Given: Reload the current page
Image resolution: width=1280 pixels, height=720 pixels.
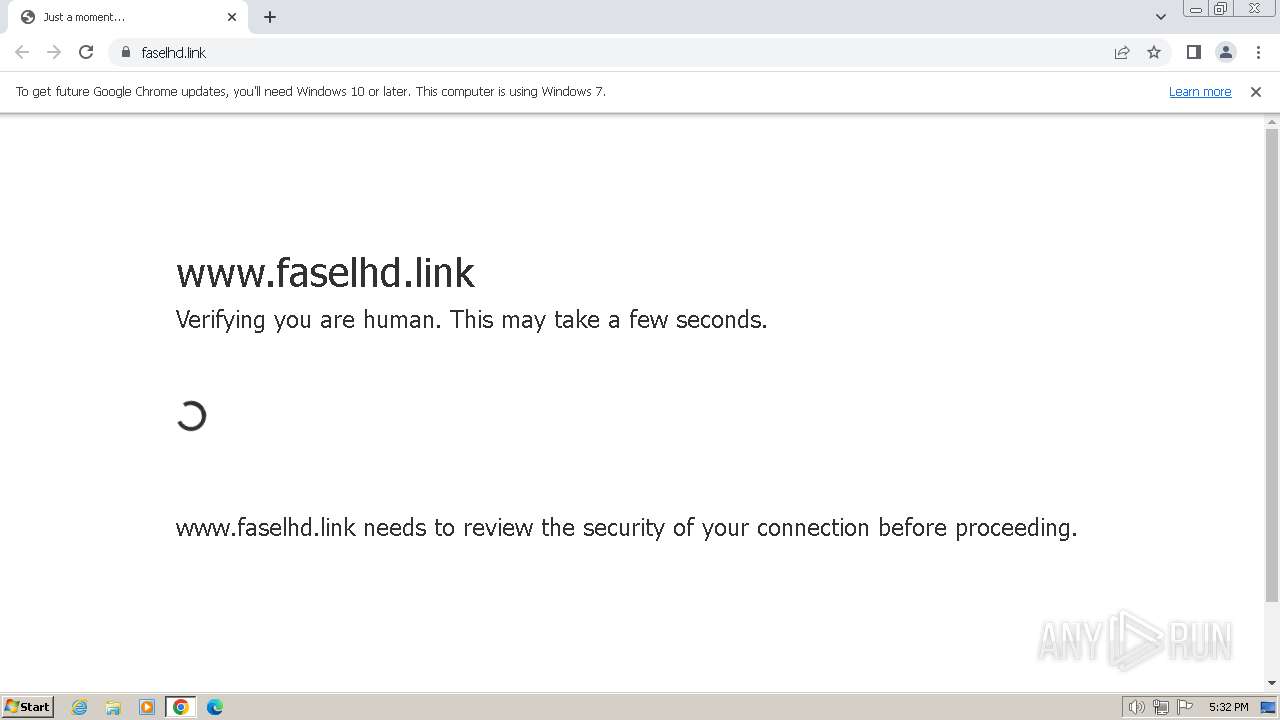Looking at the screenshot, I should click(86, 52).
